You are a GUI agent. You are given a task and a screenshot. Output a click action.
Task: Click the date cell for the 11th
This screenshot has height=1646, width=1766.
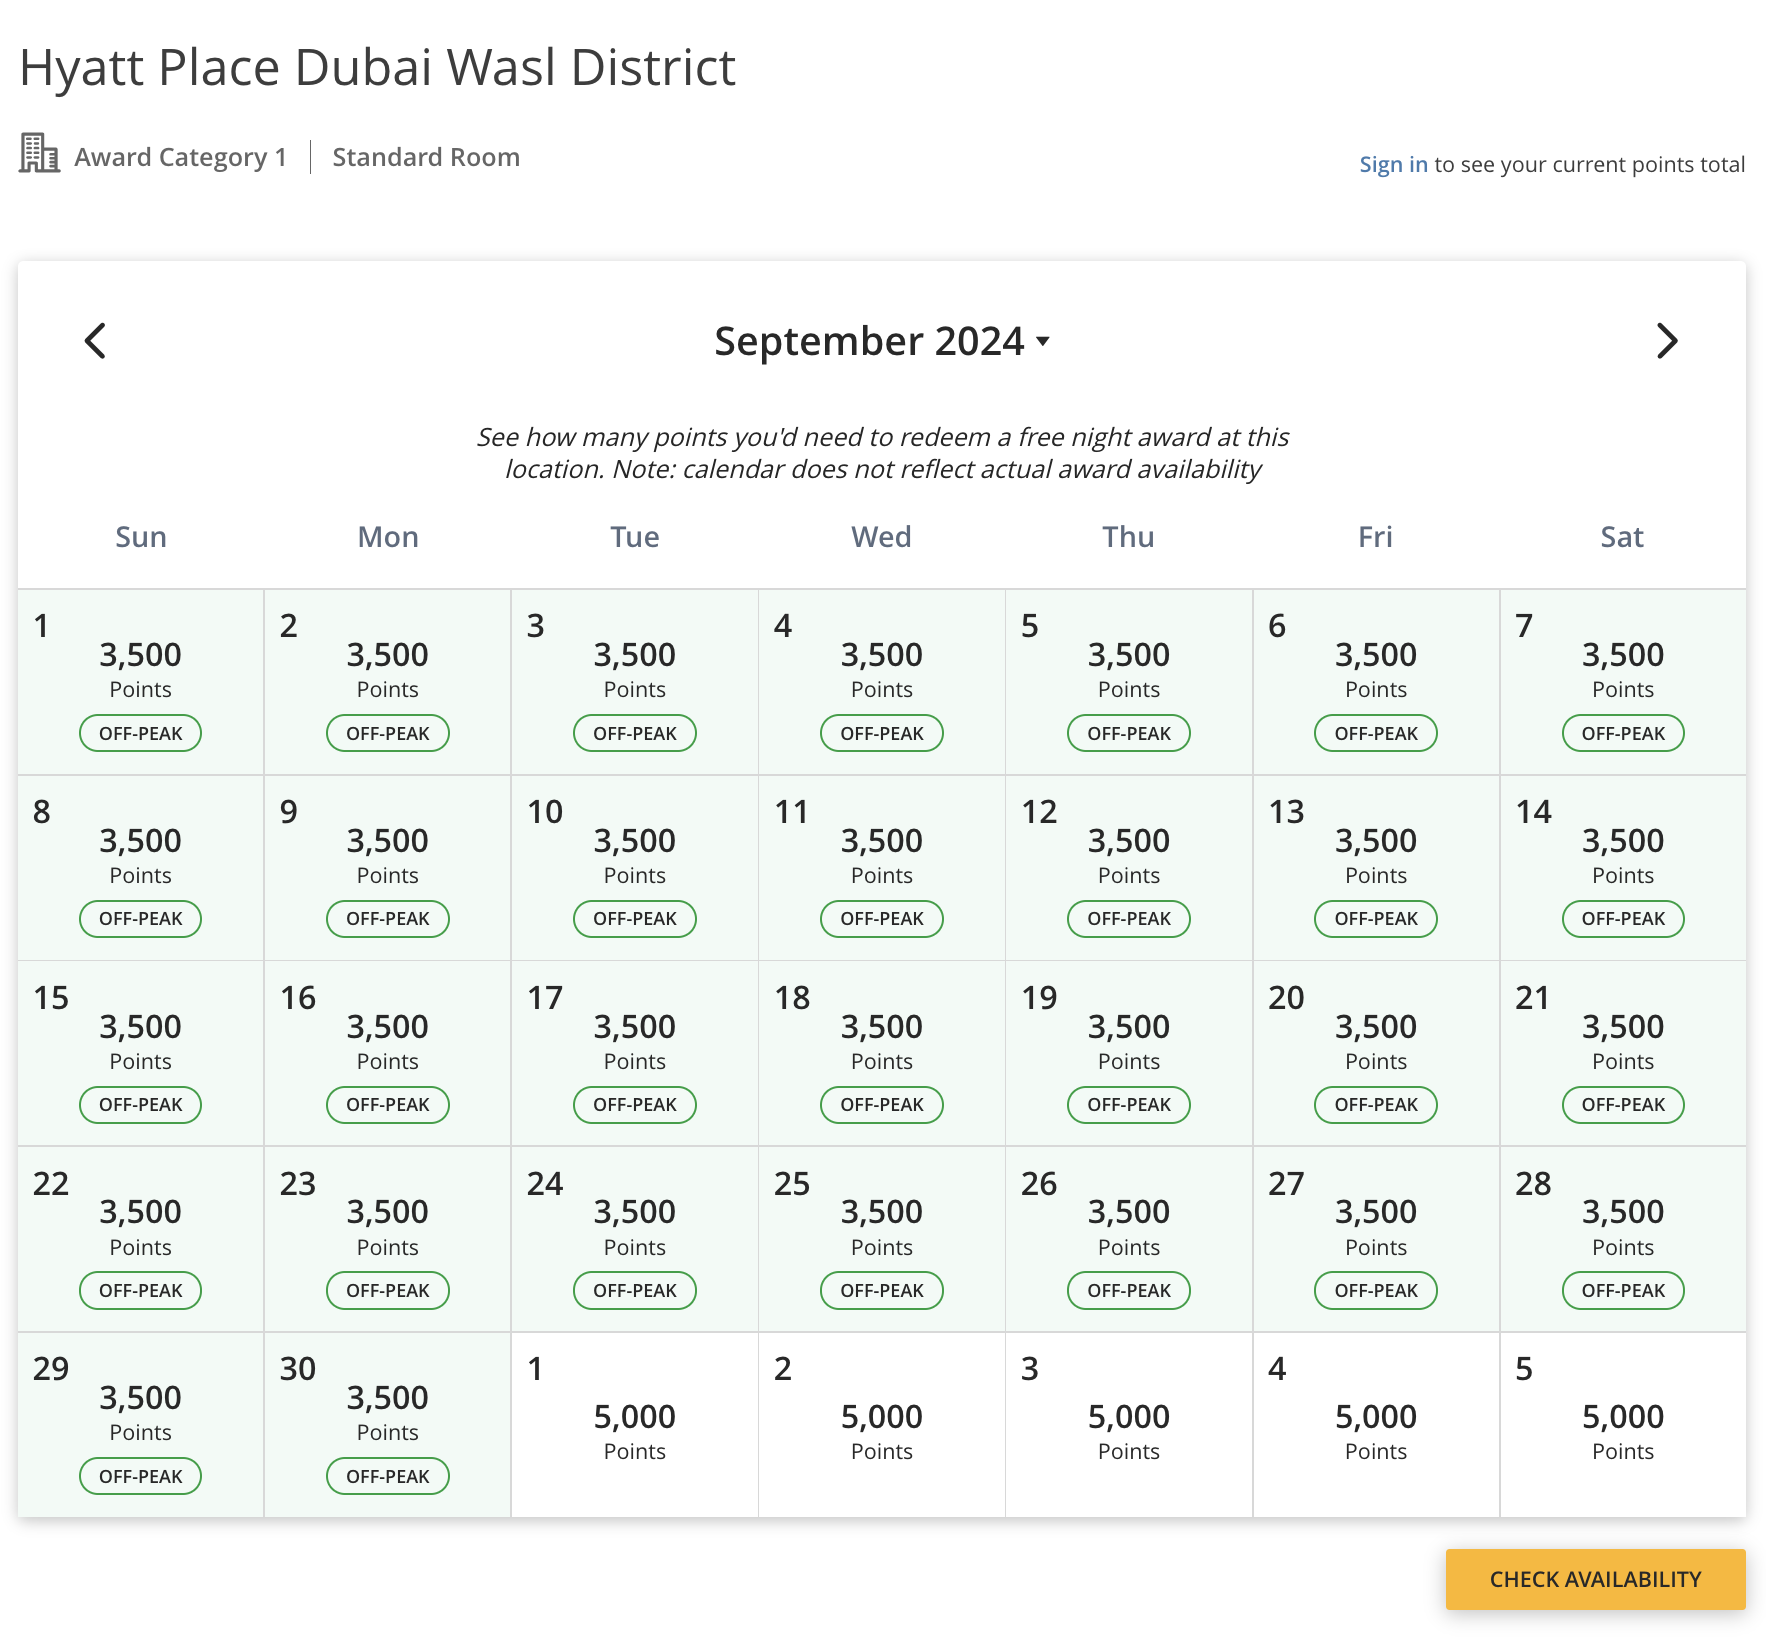(x=882, y=868)
